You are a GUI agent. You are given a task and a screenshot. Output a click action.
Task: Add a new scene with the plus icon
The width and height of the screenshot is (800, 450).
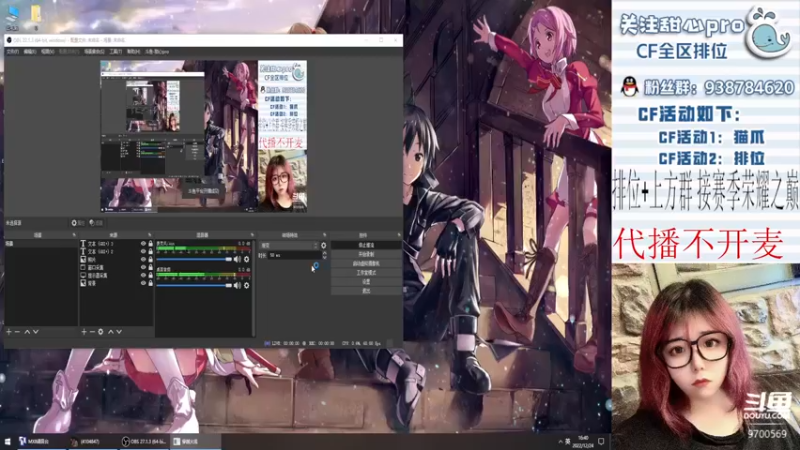click(x=9, y=332)
